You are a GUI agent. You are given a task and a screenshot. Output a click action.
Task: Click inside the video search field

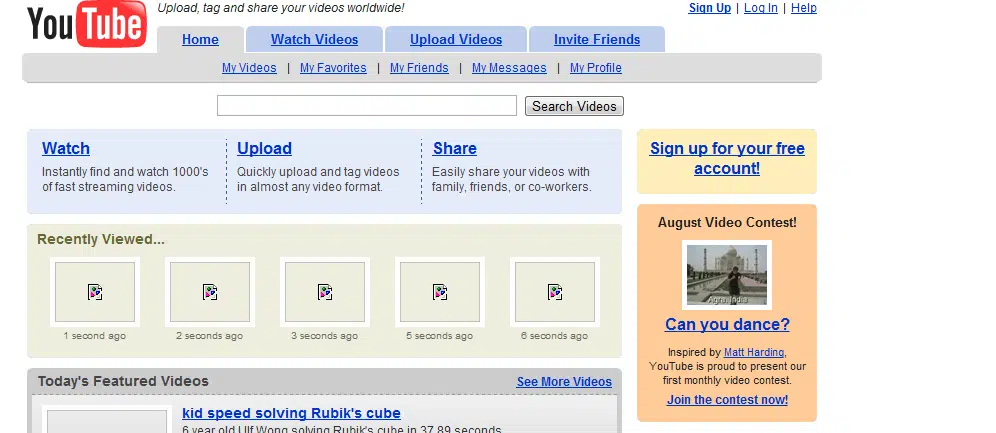pyautogui.click(x=366, y=106)
